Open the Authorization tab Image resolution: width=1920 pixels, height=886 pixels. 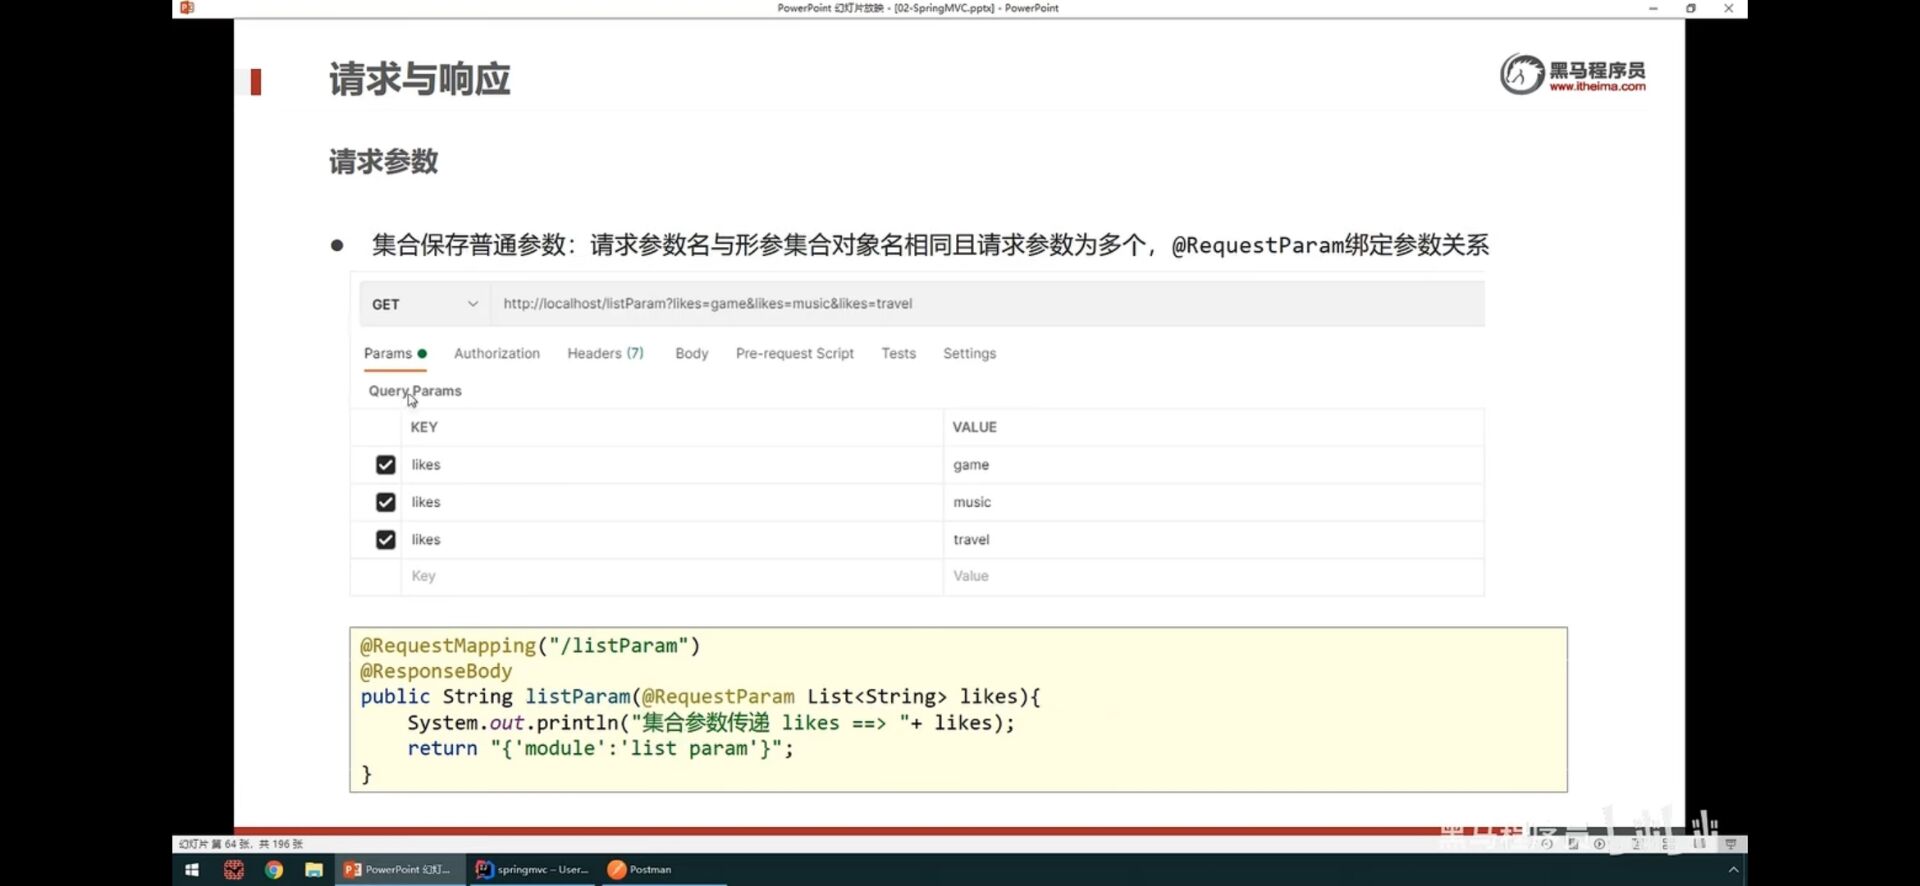tap(497, 354)
